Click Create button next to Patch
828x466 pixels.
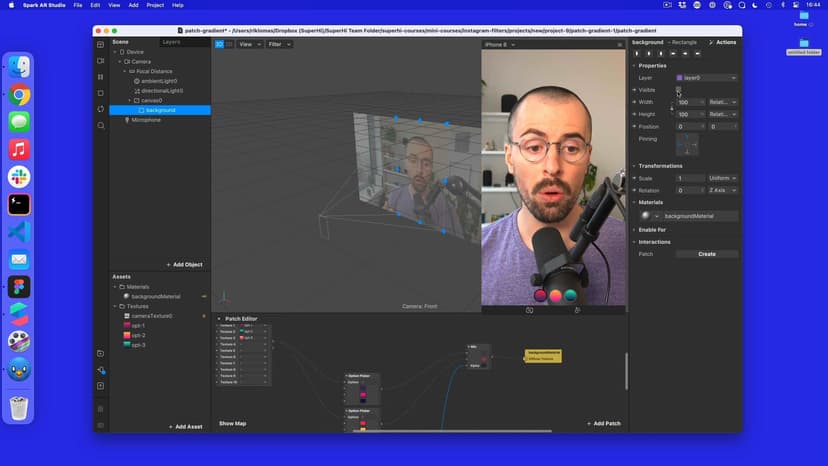point(707,254)
